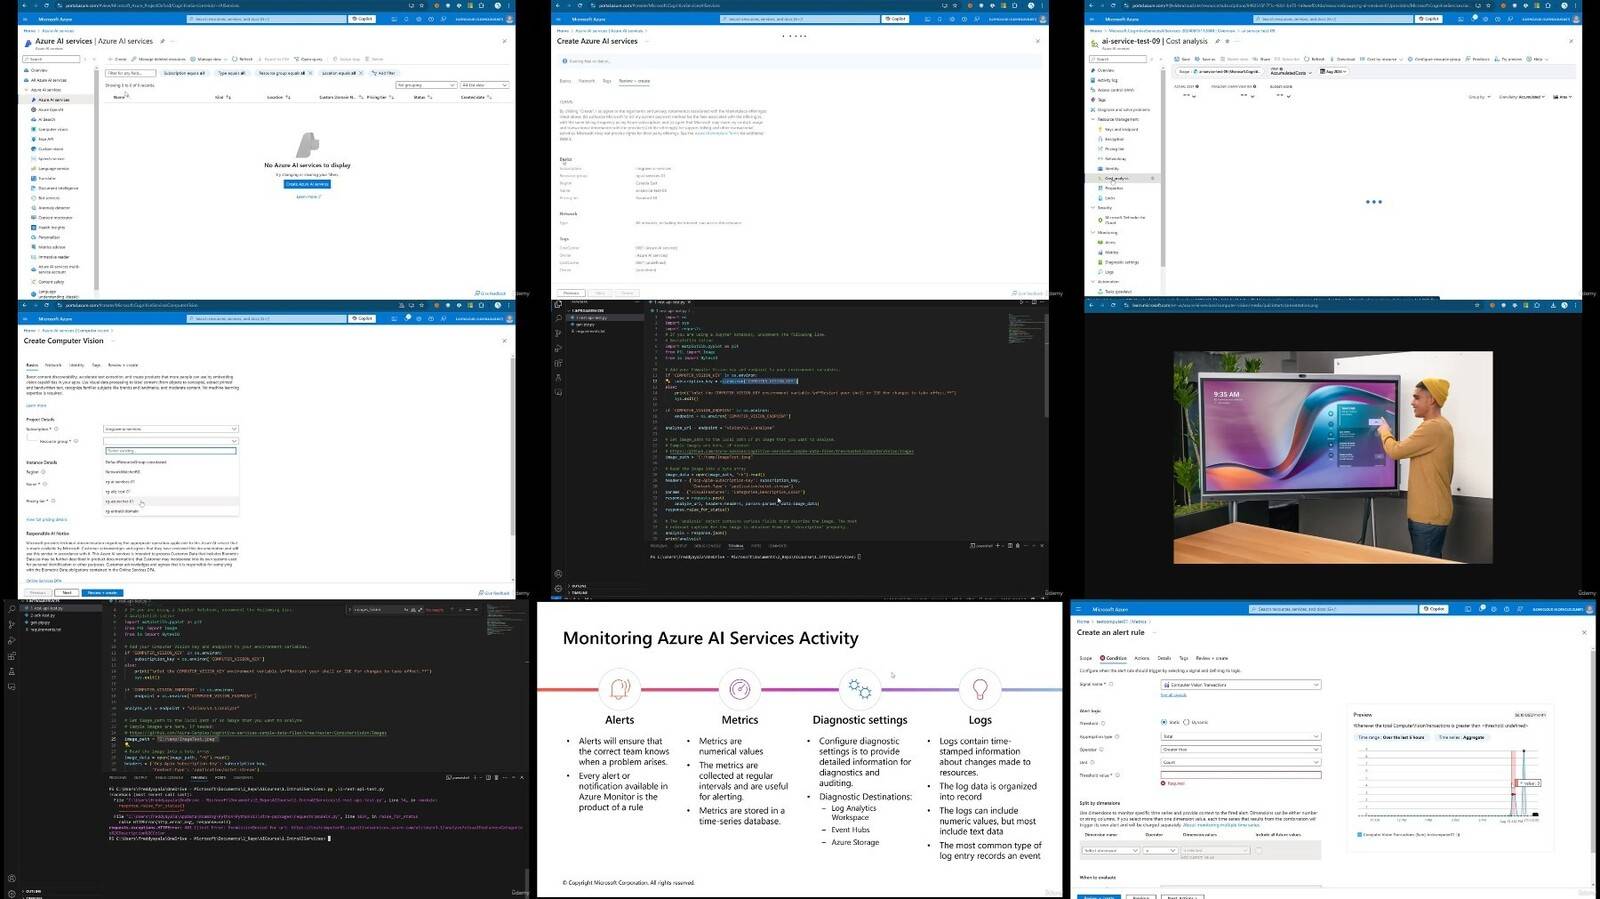
Task: Click Add filter in AI services list
Action: 384,73
